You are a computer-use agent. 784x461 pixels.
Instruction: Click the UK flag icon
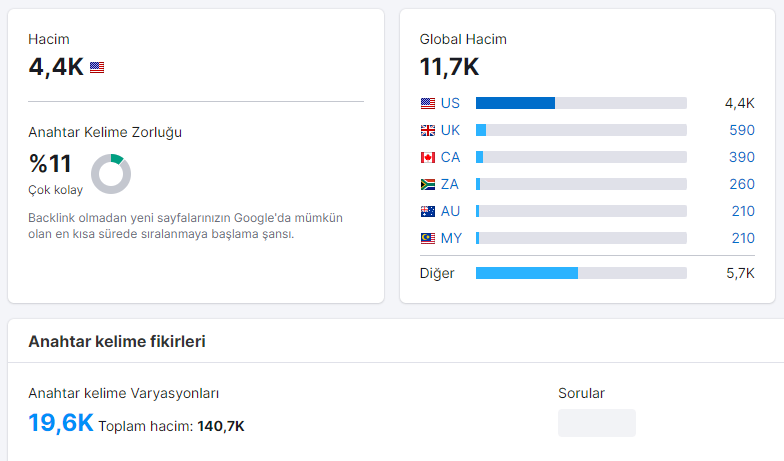[428, 130]
